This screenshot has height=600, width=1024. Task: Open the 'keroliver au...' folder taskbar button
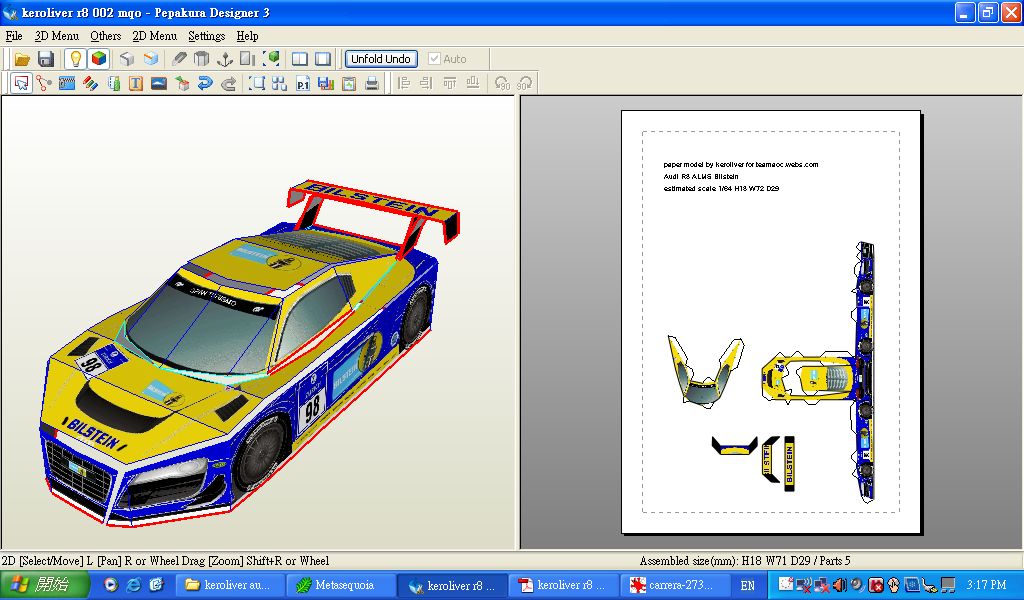coord(232,585)
